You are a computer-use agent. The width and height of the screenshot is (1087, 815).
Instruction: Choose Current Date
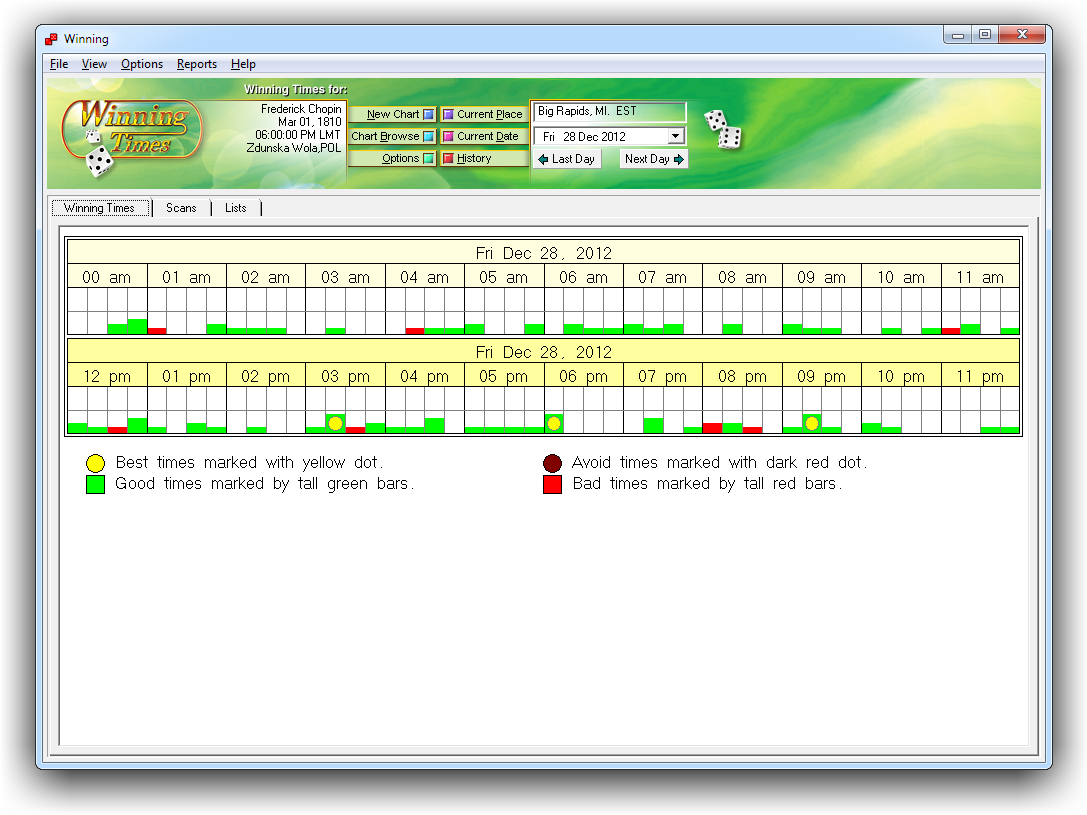(x=483, y=136)
